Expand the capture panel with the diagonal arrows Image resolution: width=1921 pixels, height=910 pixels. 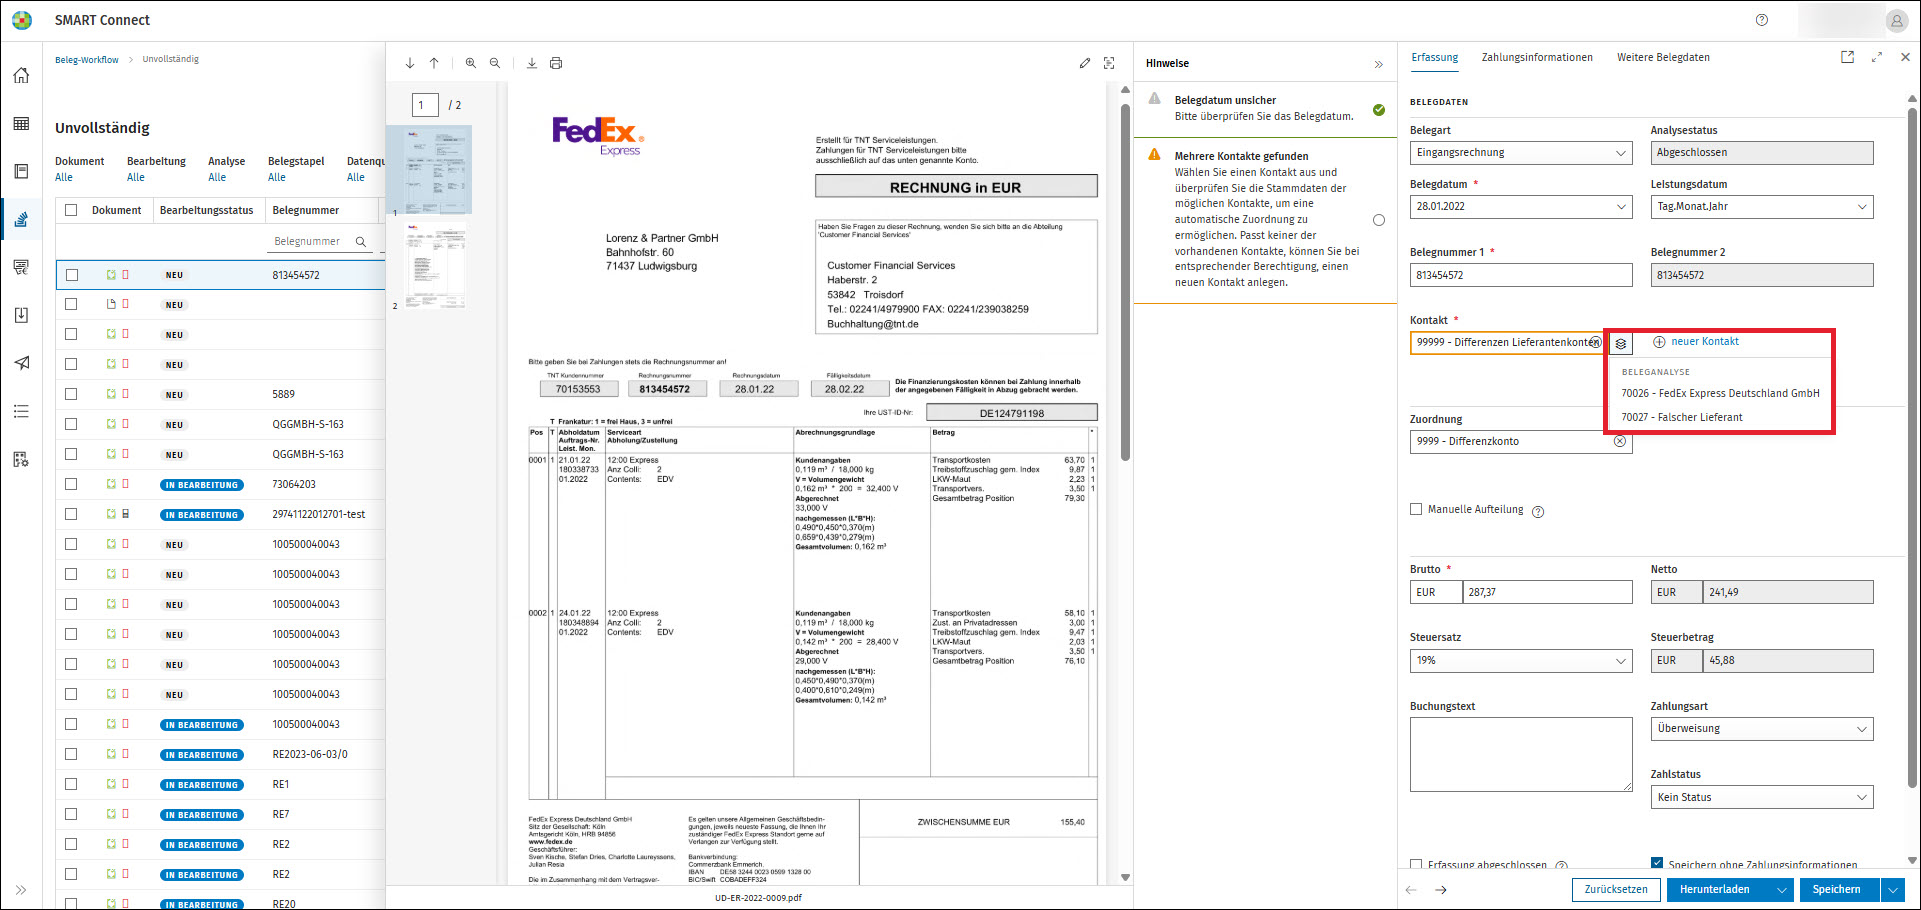[x=1877, y=57]
